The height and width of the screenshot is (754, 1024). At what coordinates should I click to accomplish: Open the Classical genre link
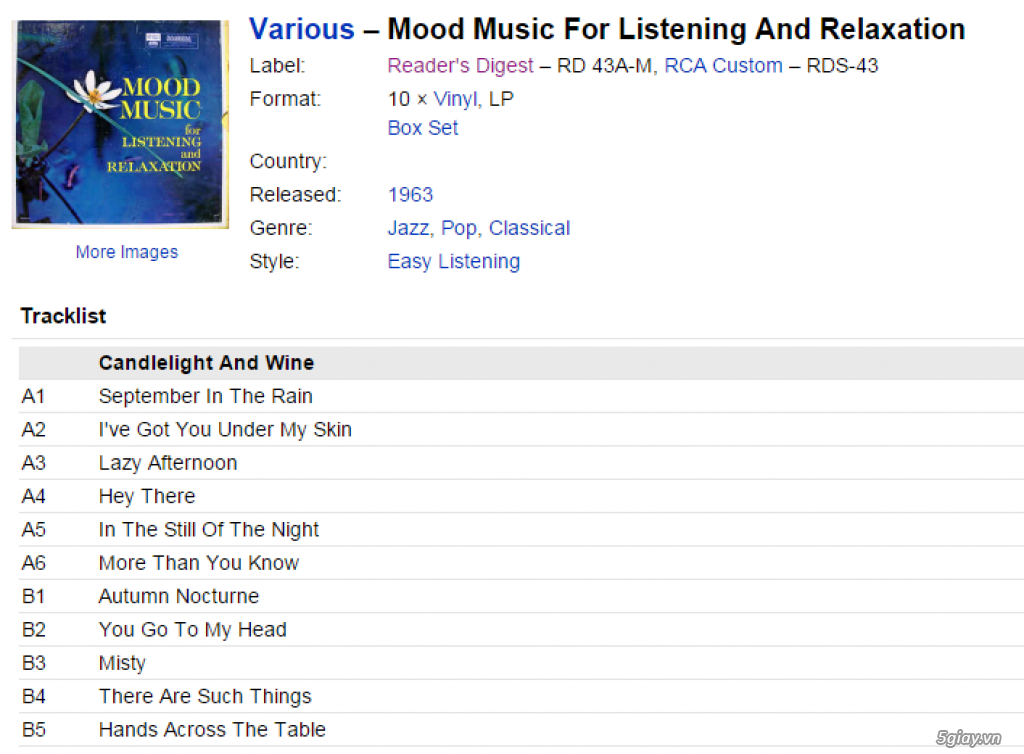529,227
